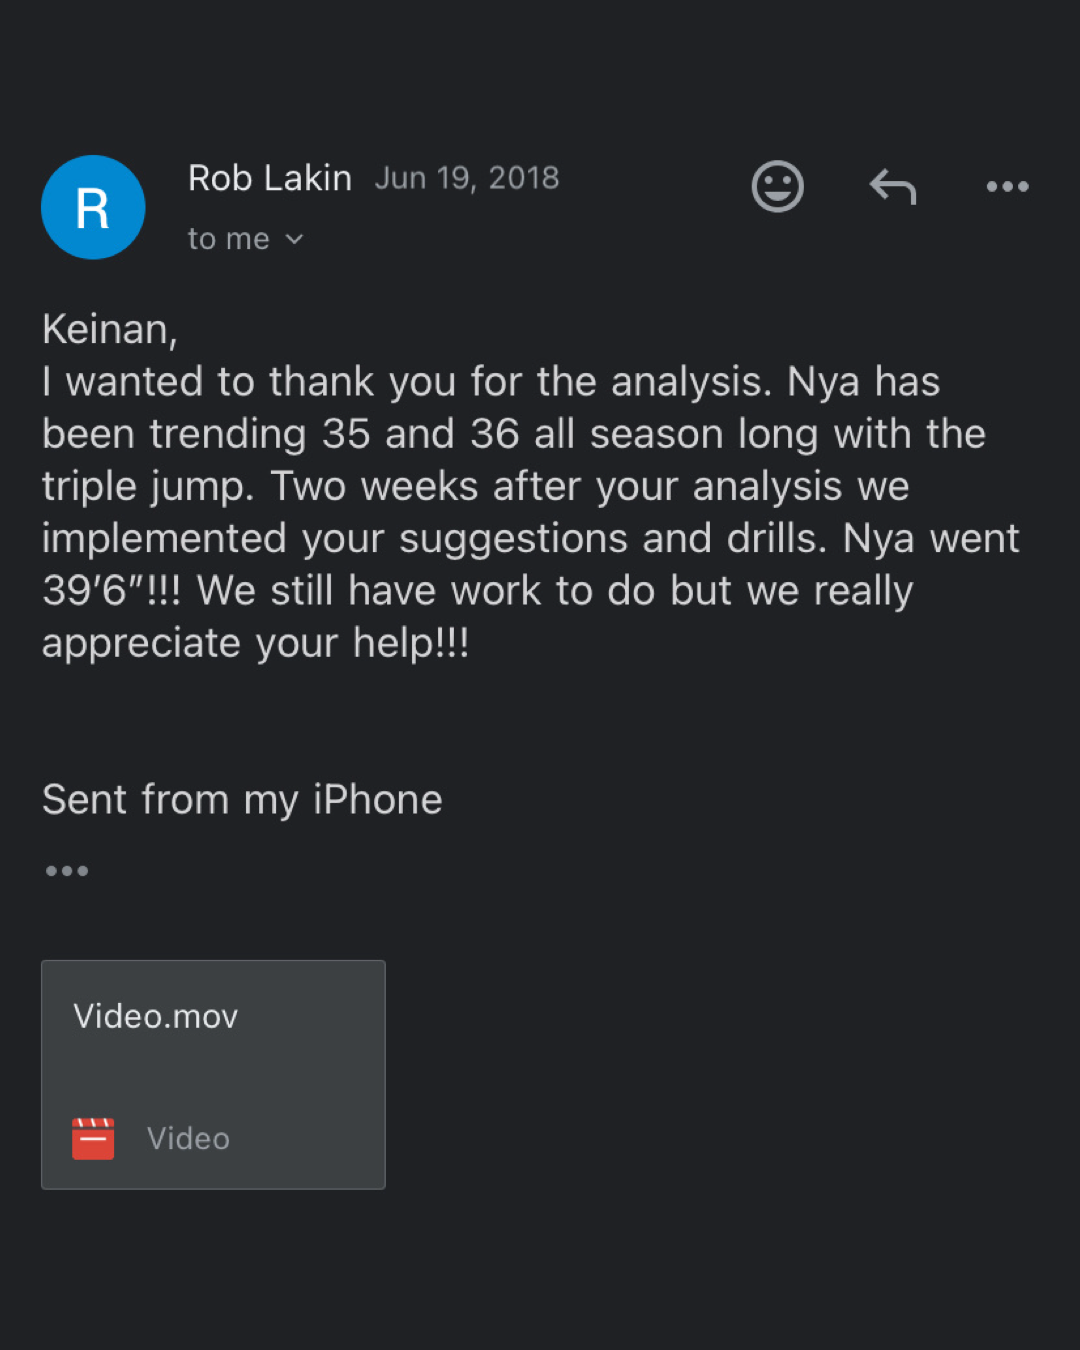The width and height of the screenshot is (1080, 1350).
Task: Click "appreciate your help!!!" closing line
Action: click(255, 642)
